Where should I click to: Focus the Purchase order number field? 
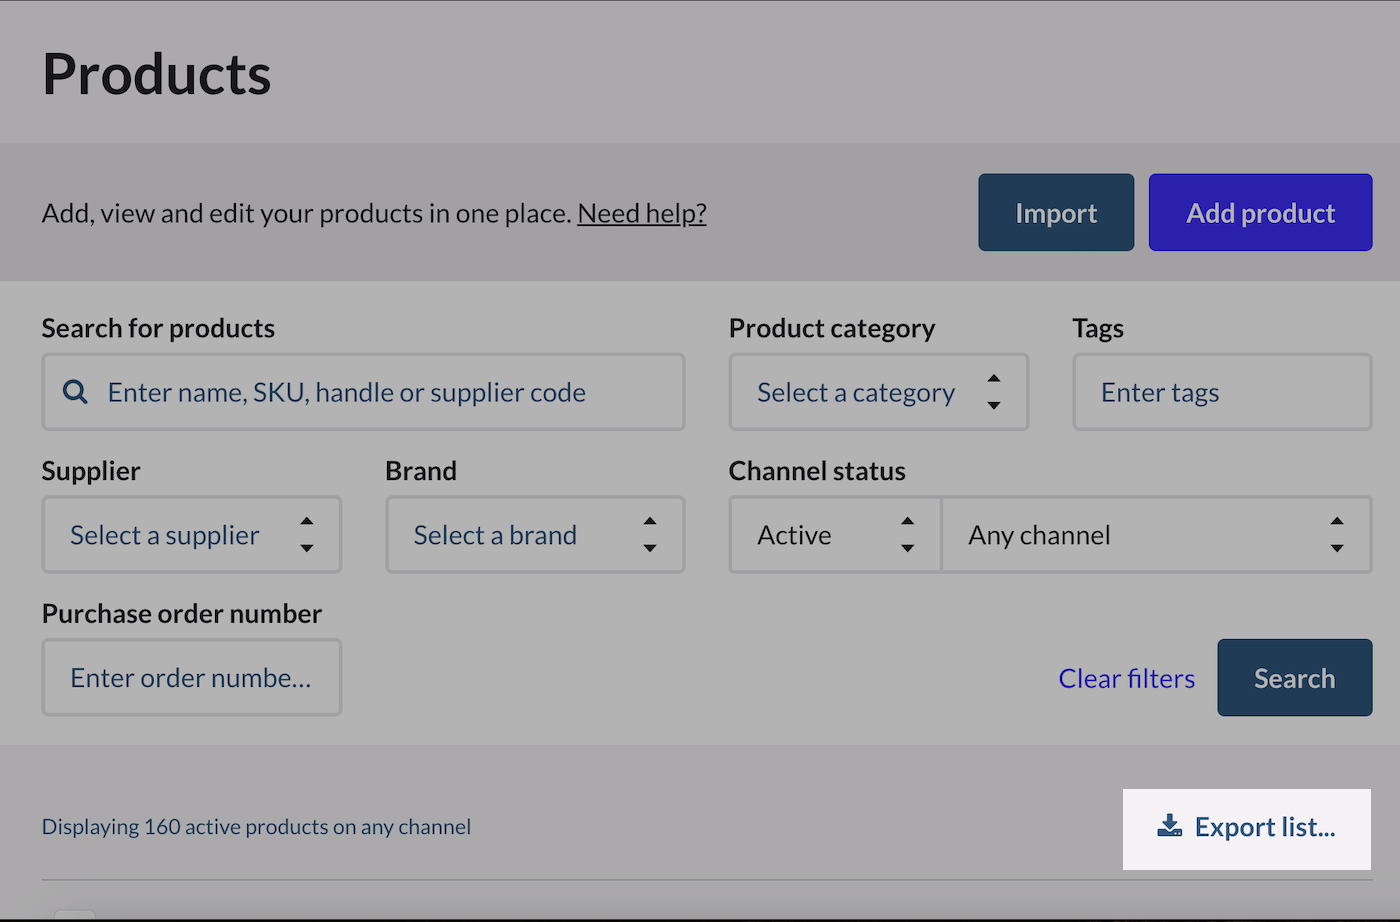191,678
